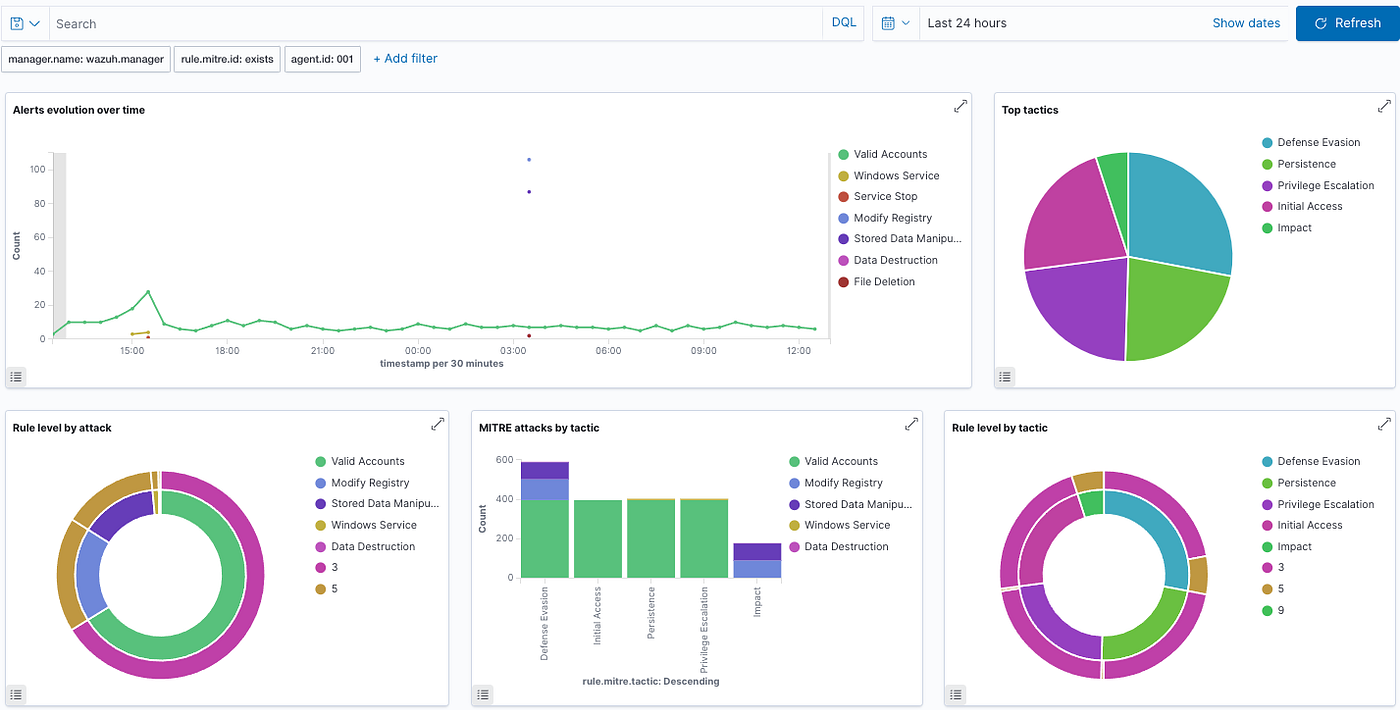The image size is (1400, 710).
Task: Click Defense Evasion legend in Rule level by tactic
Action: point(1311,462)
